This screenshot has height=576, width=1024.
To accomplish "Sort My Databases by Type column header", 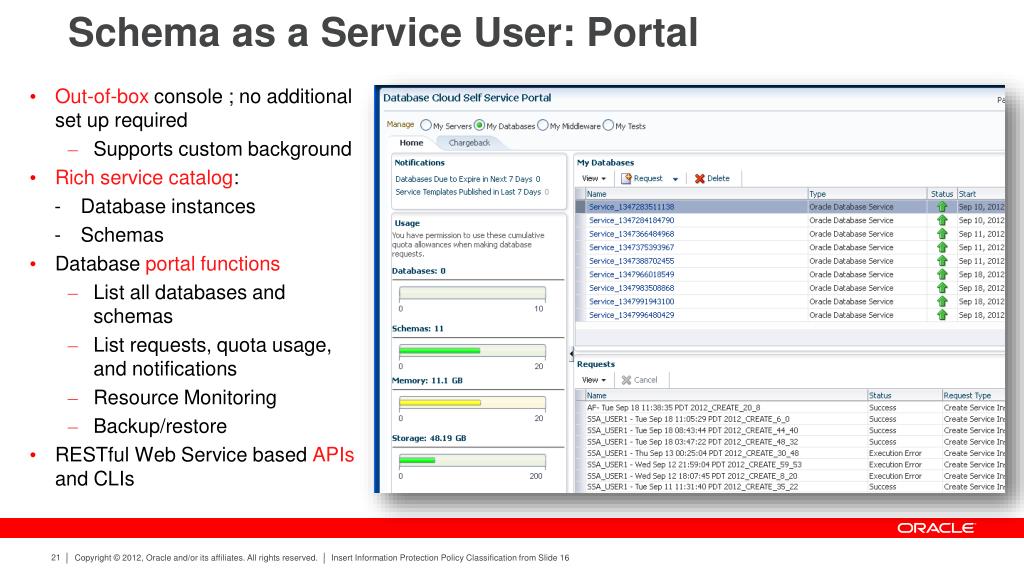I will click(x=867, y=194).
